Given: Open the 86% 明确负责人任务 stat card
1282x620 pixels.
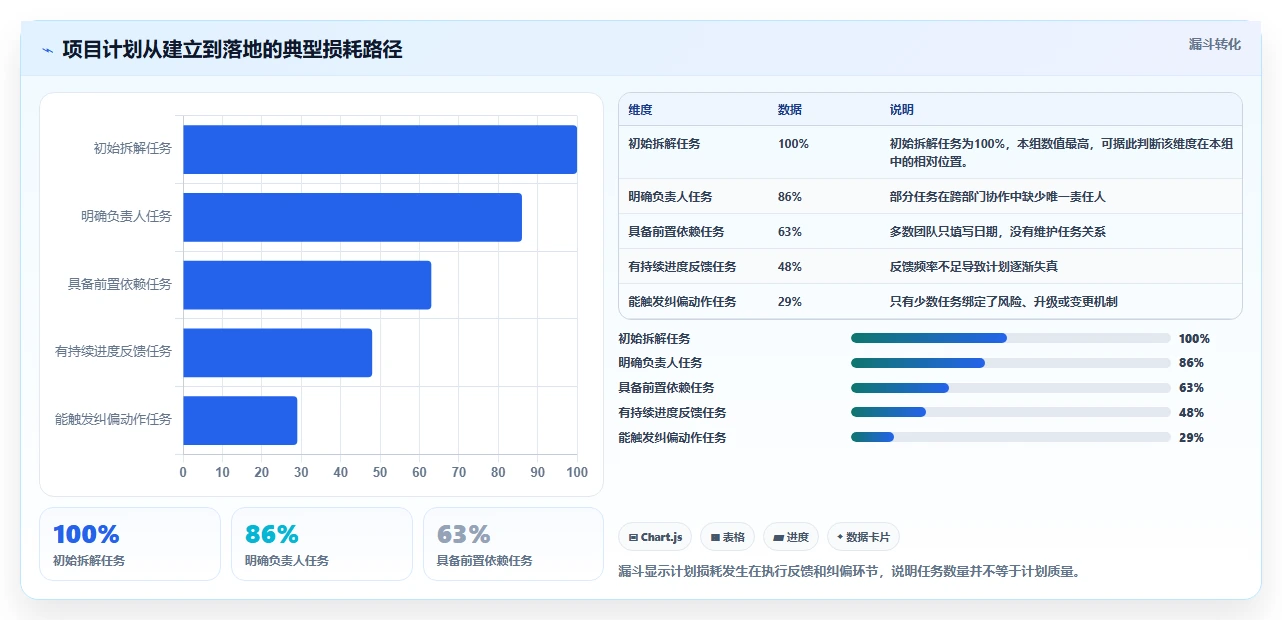Looking at the screenshot, I should tap(322, 544).
